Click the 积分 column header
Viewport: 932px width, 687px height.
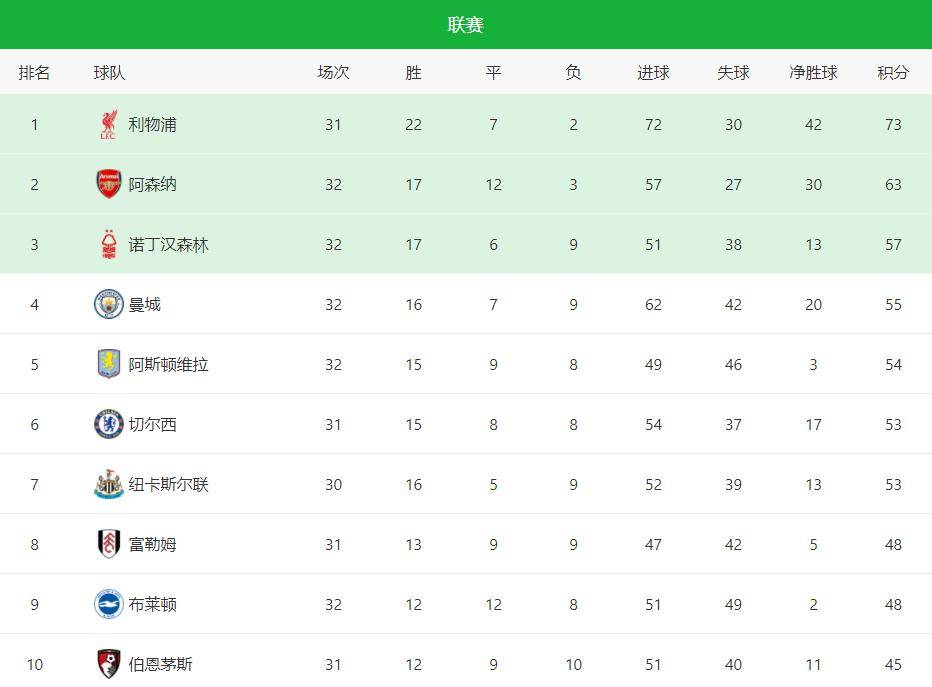tap(893, 73)
